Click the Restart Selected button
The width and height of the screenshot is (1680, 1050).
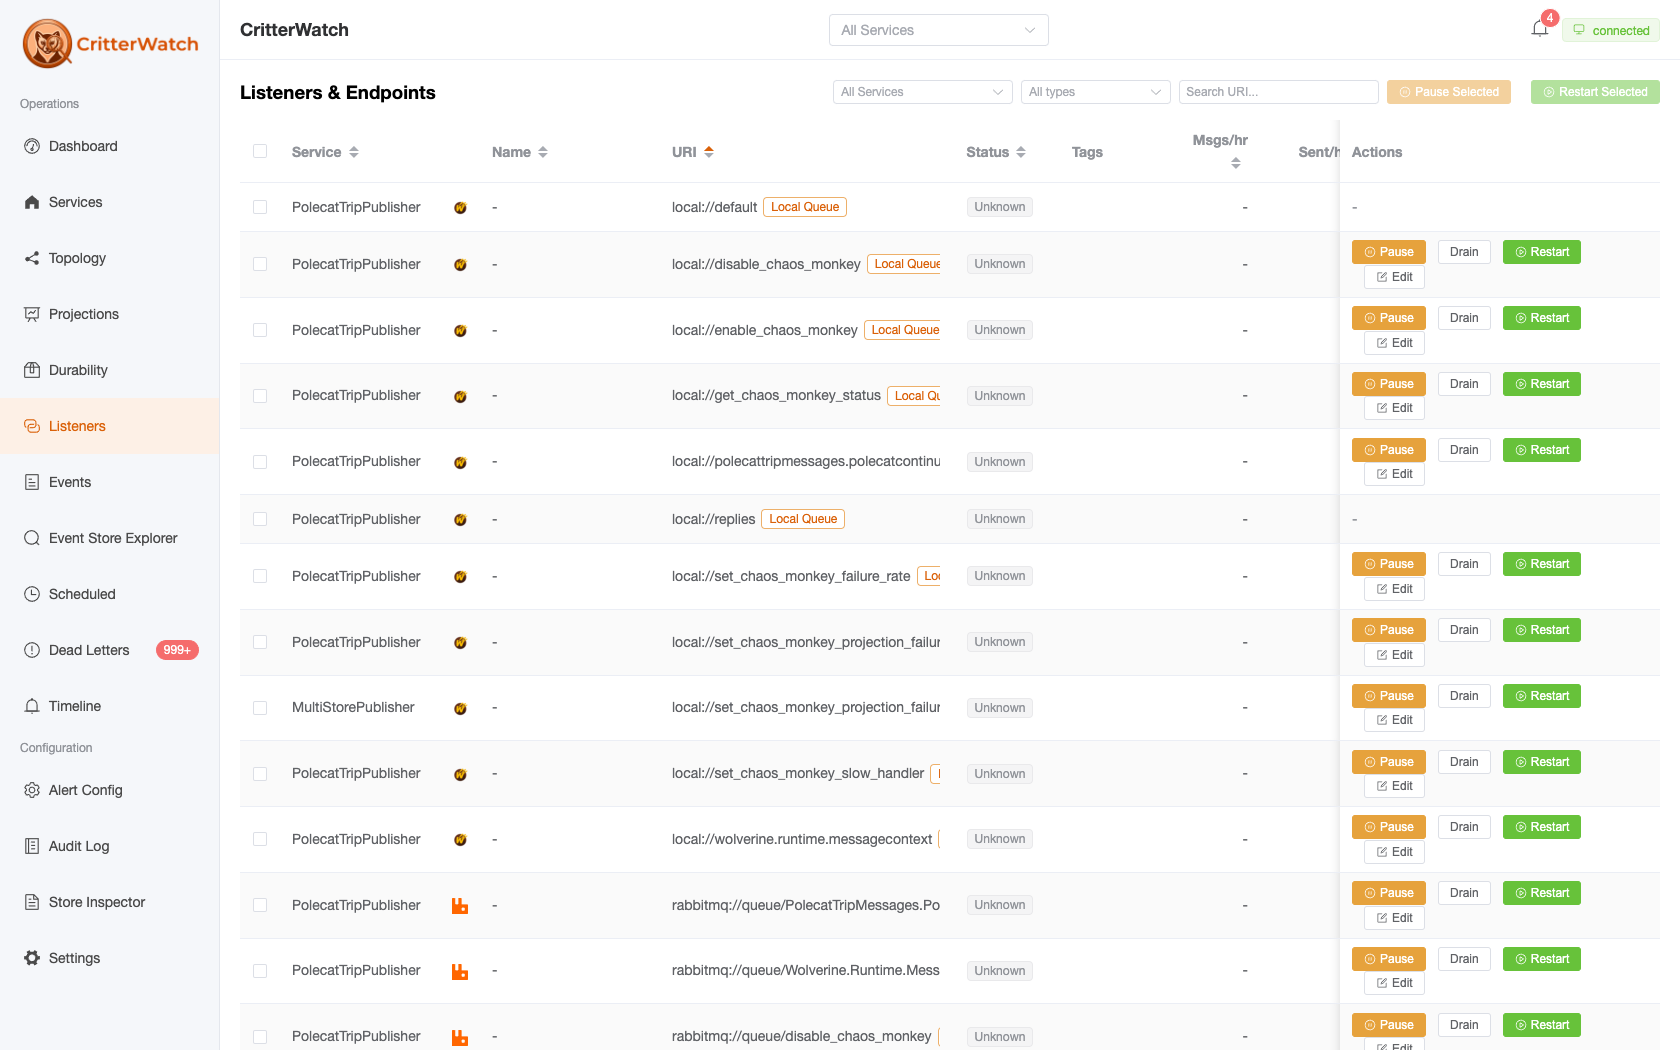1595,92
